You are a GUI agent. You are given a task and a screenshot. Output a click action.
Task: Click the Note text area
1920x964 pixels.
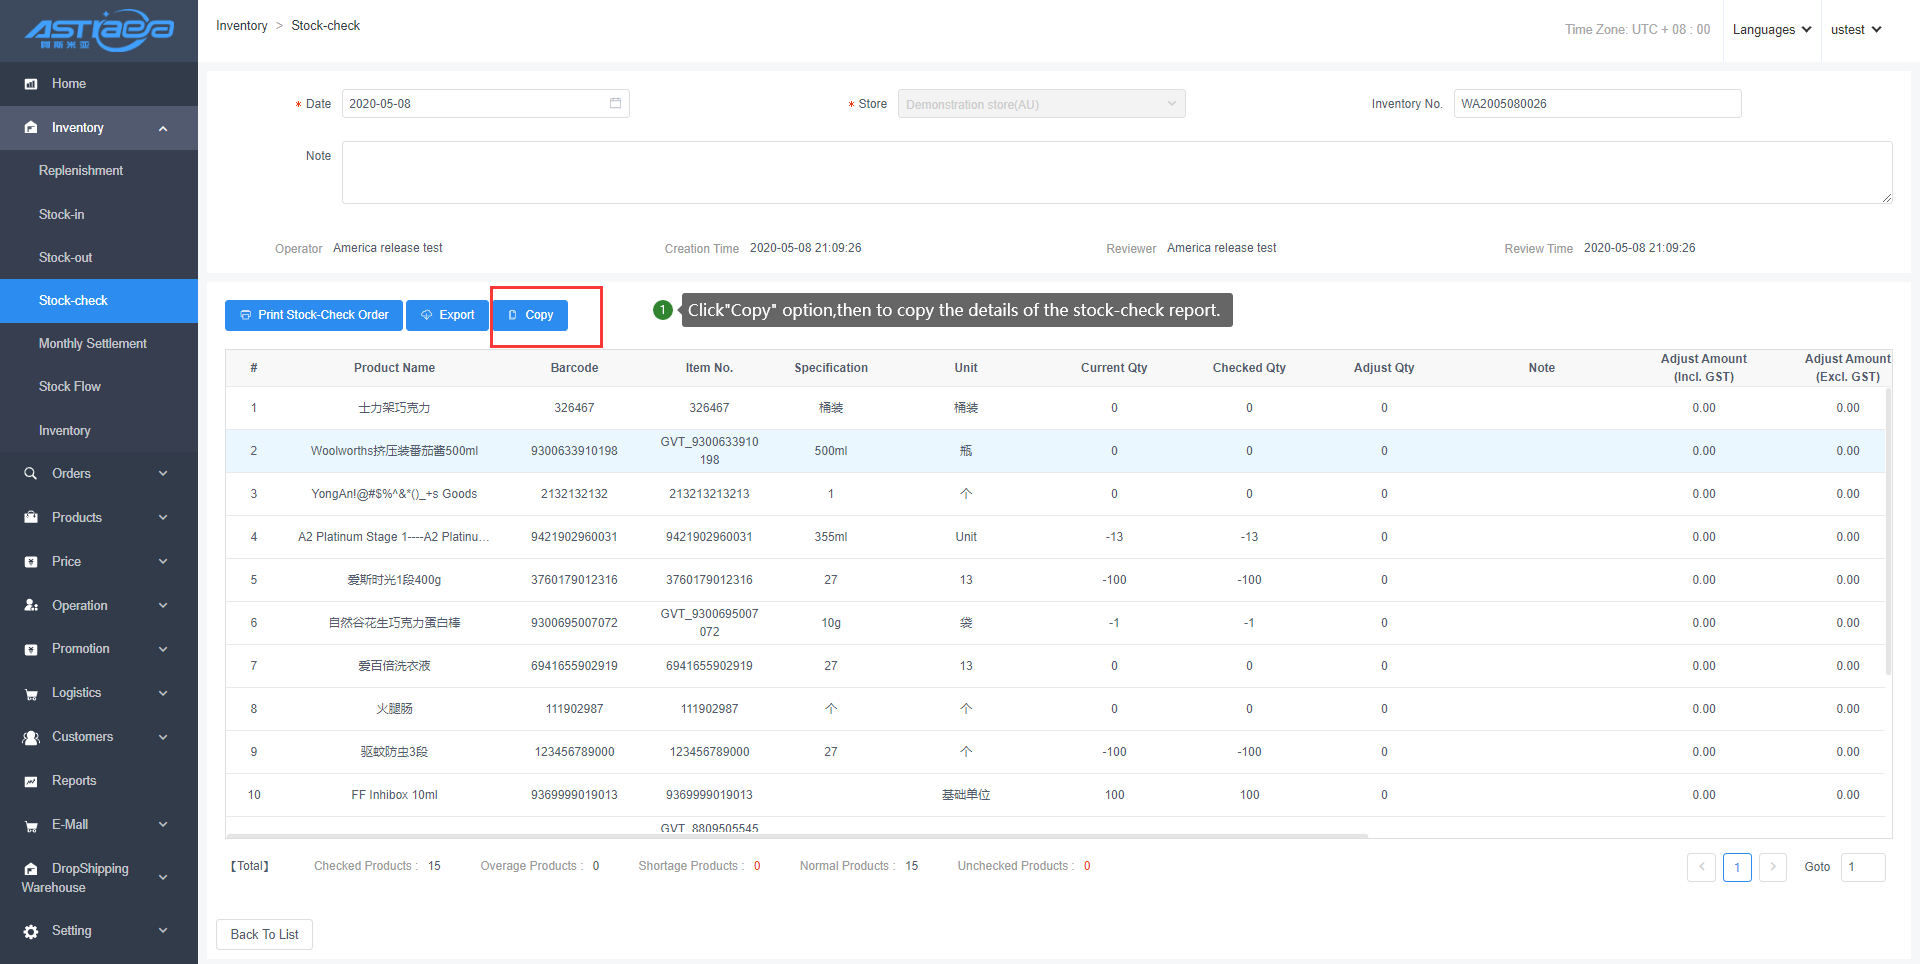coord(1116,172)
